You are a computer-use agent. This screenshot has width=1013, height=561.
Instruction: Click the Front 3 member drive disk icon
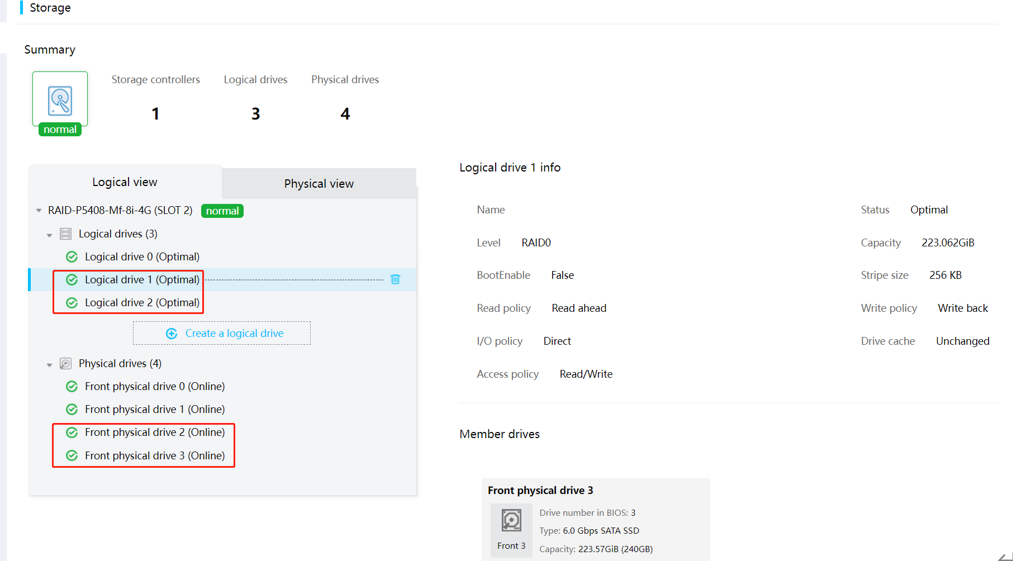pos(511,521)
